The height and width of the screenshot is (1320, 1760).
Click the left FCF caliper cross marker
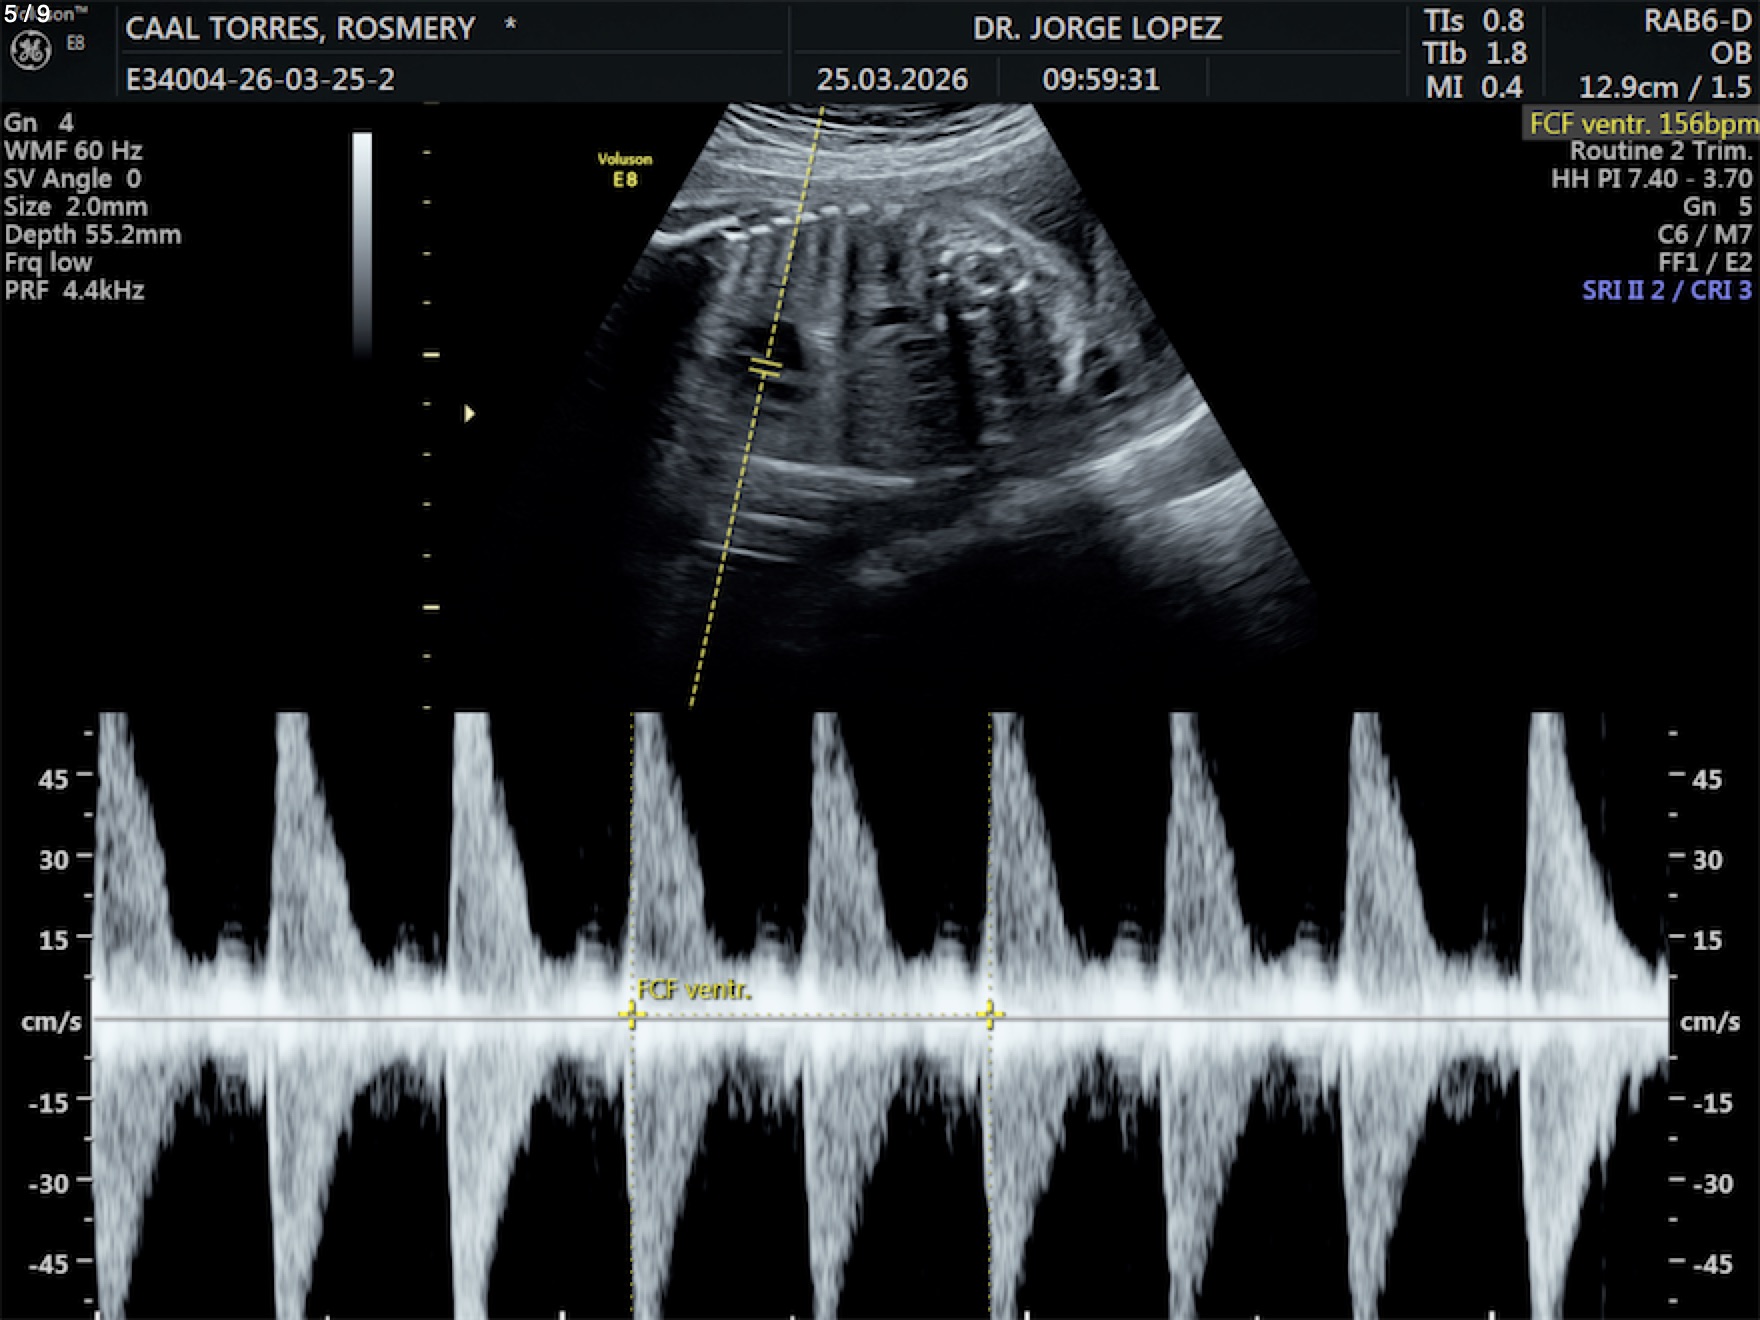tap(631, 1016)
